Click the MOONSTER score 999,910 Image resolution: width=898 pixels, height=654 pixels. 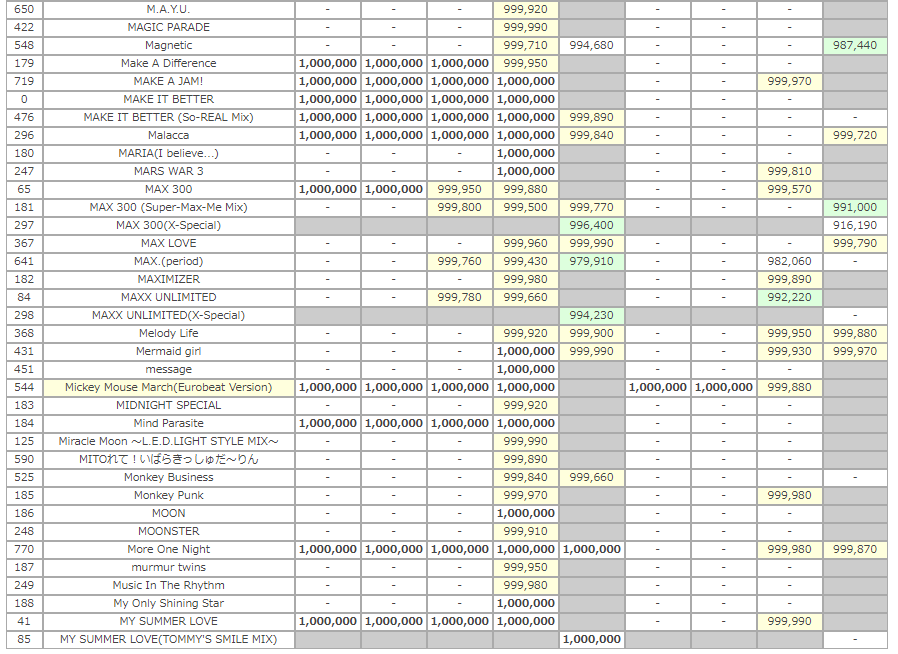(x=526, y=531)
